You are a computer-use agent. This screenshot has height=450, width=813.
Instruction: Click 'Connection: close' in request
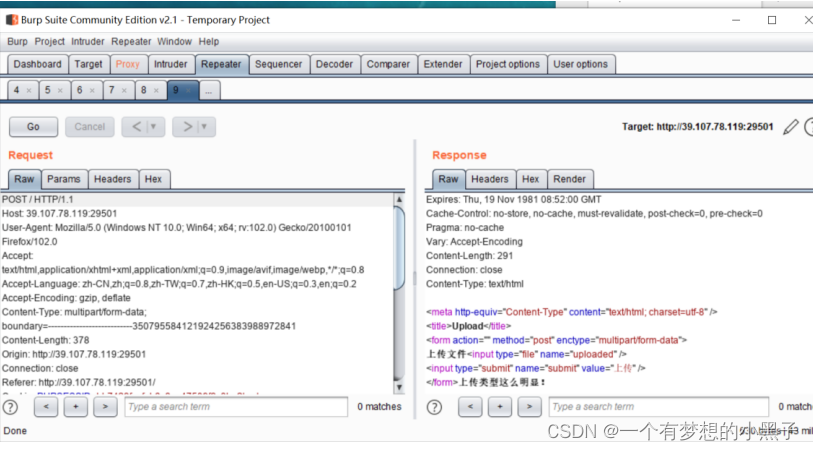point(40,369)
